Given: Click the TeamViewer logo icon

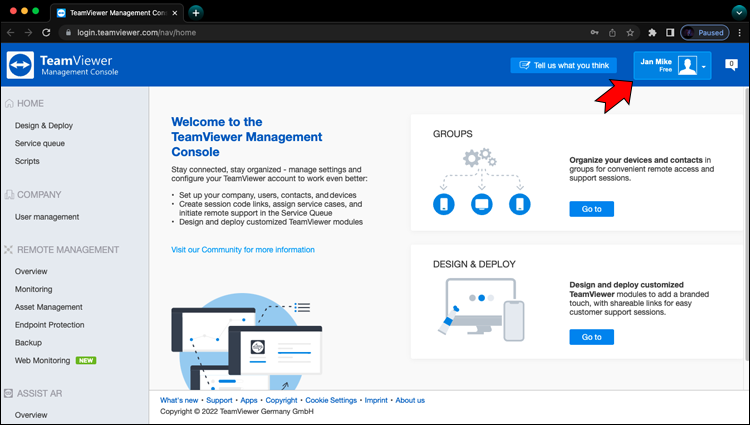Looking at the screenshot, I should coord(20,65).
